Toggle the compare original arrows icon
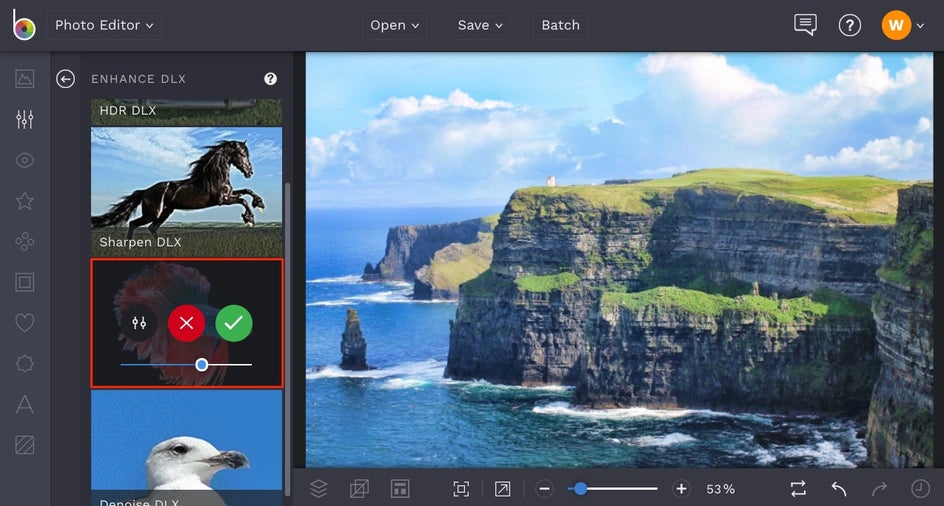The width and height of the screenshot is (944, 506). point(798,489)
